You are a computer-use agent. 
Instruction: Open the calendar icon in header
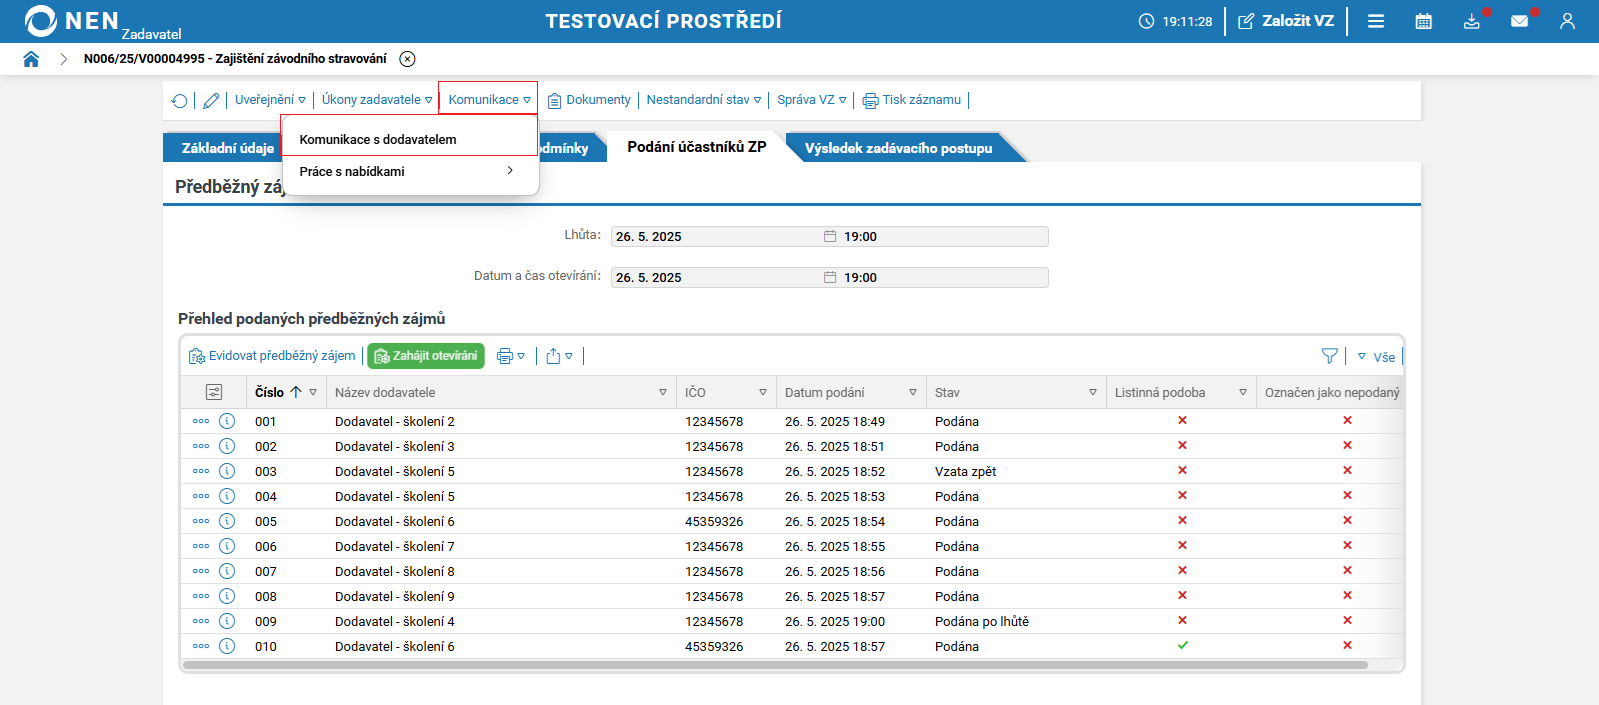(x=1424, y=21)
